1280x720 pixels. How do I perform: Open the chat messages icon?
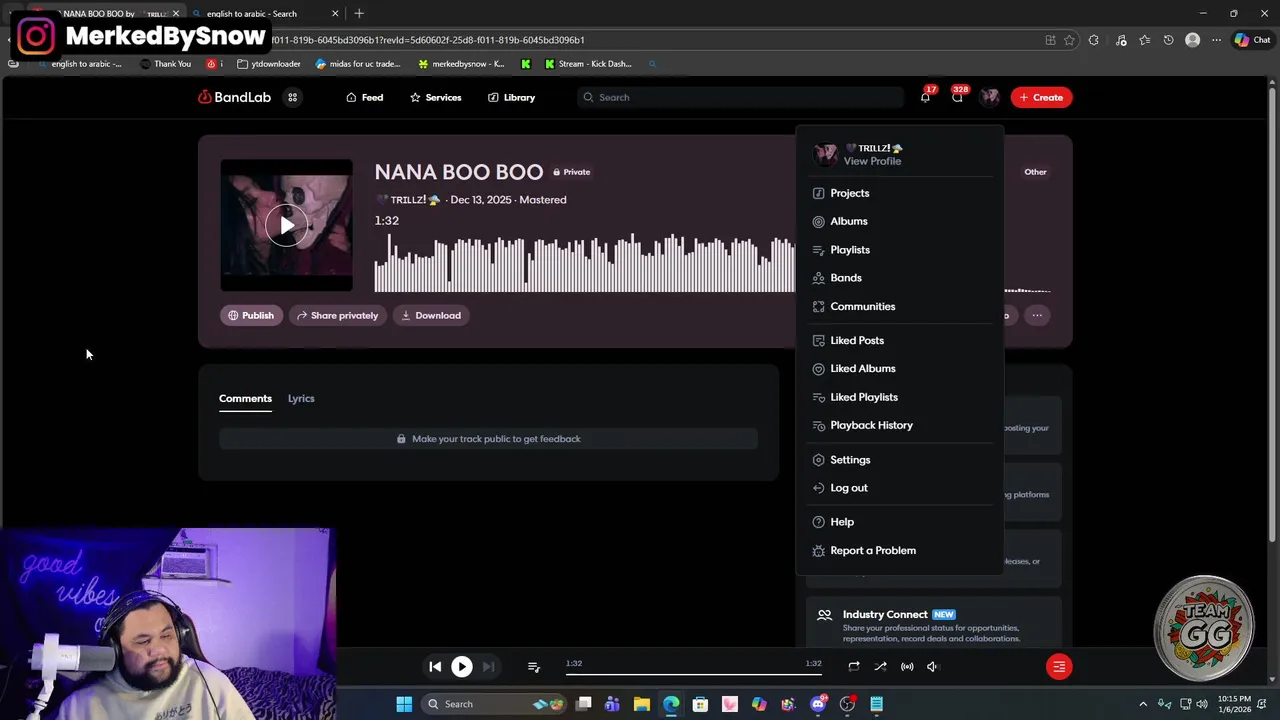957,97
